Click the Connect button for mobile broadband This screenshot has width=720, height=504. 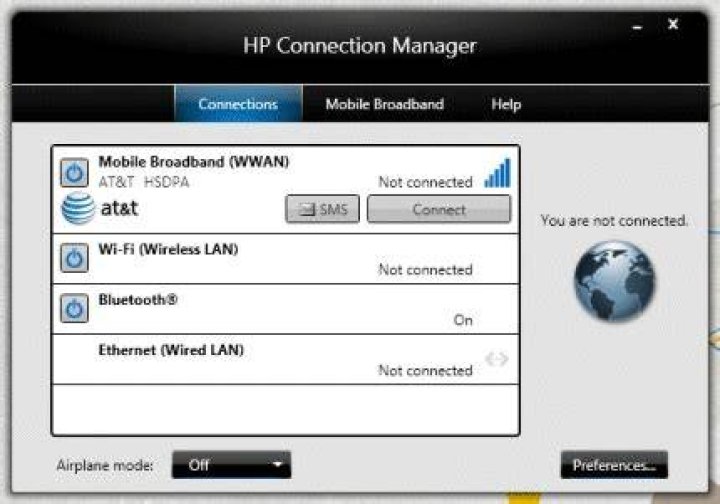tap(439, 209)
